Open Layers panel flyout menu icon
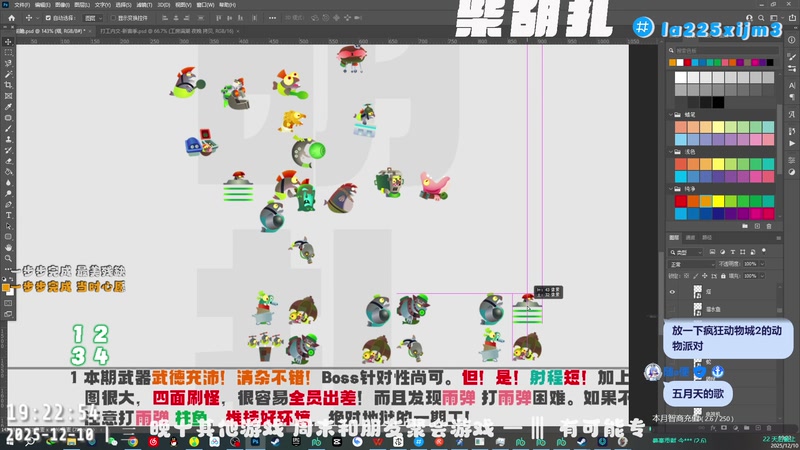The width and height of the screenshot is (800, 450). [x=779, y=238]
